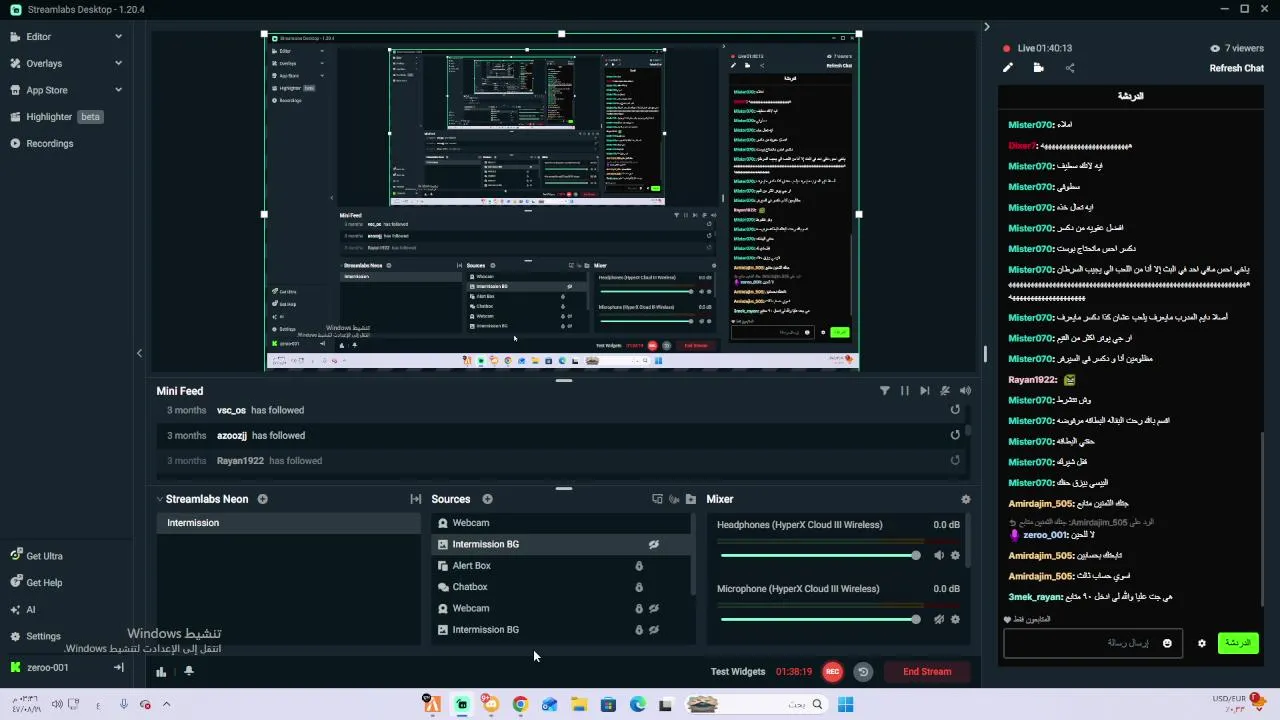Unmute Microphone HyperX audio source
Image resolution: width=1280 pixels, height=720 pixels.
[939, 619]
